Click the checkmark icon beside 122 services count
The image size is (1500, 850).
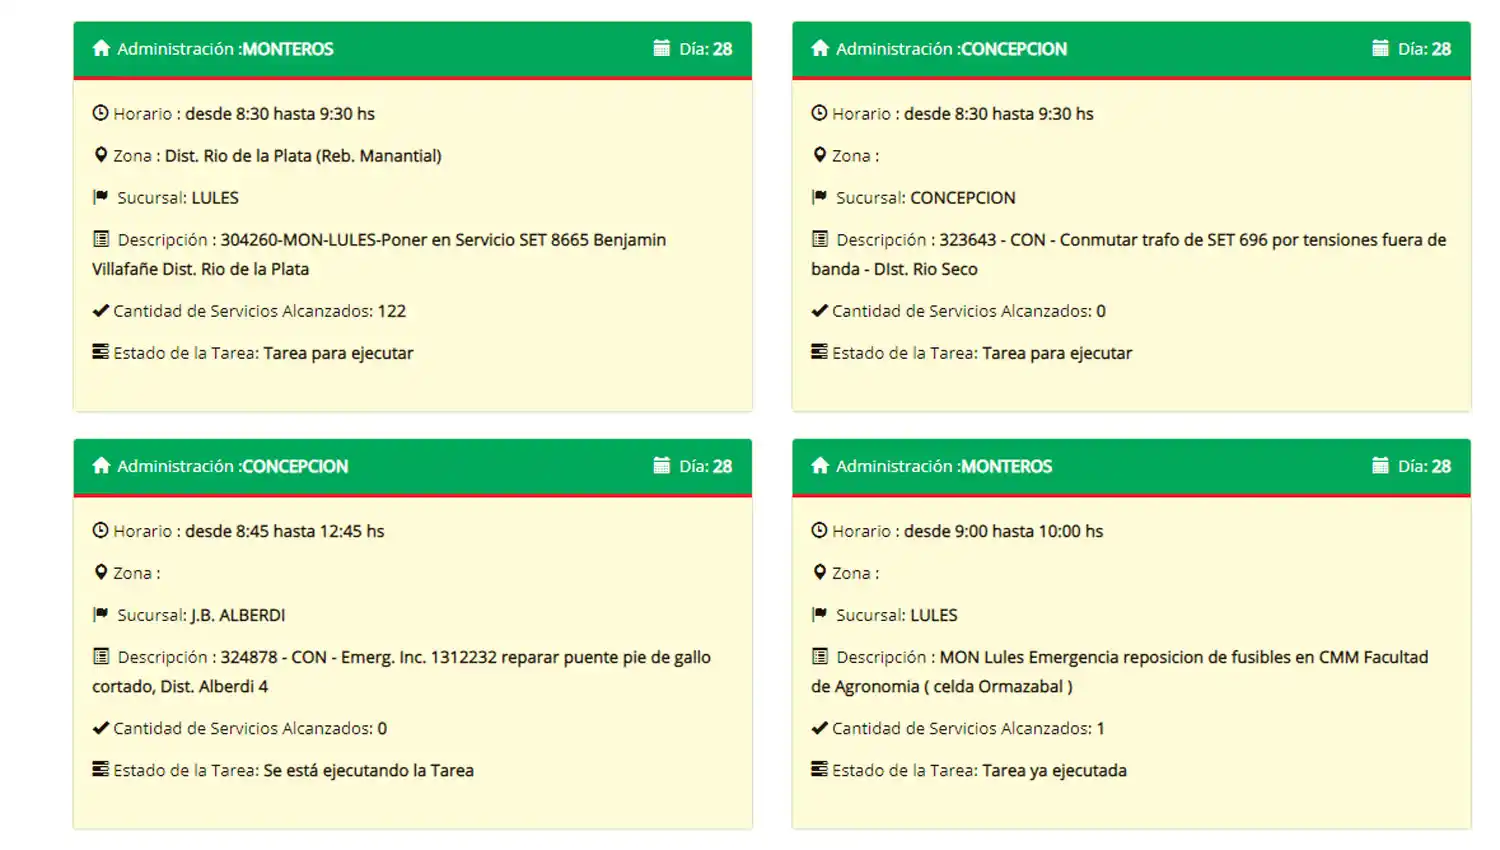tap(100, 311)
